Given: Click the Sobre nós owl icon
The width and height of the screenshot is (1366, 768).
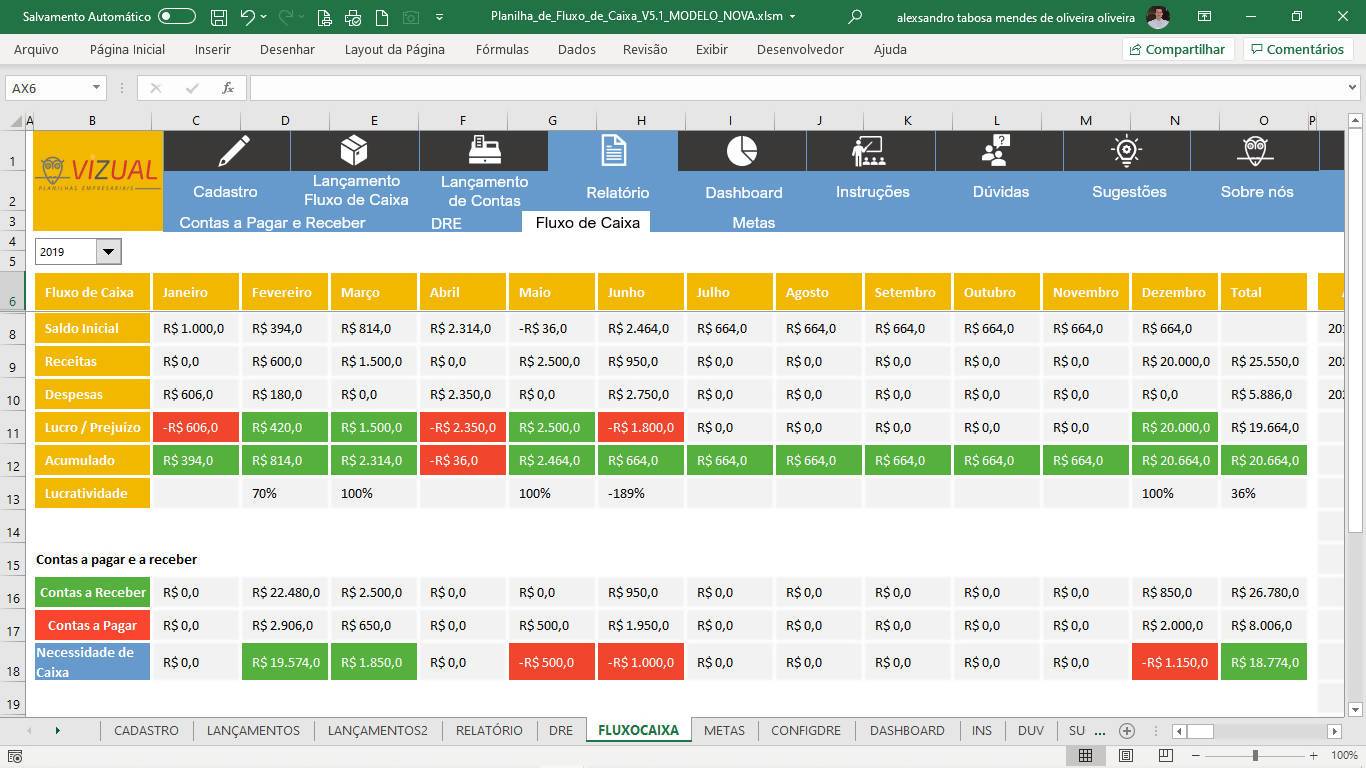Looking at the screenshot, I should pyautogui.click(x=1256, y=151).
